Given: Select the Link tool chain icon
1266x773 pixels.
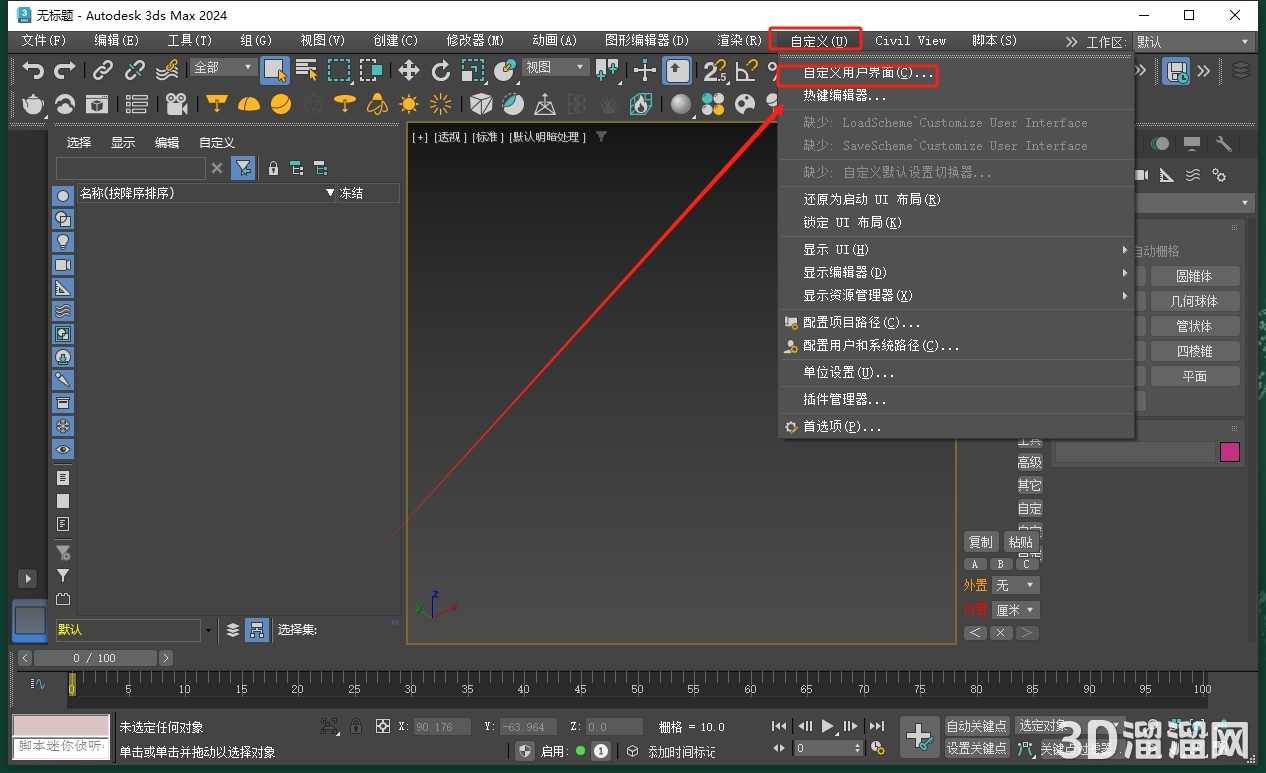Looking at the screenshot, I should (103, 70).
